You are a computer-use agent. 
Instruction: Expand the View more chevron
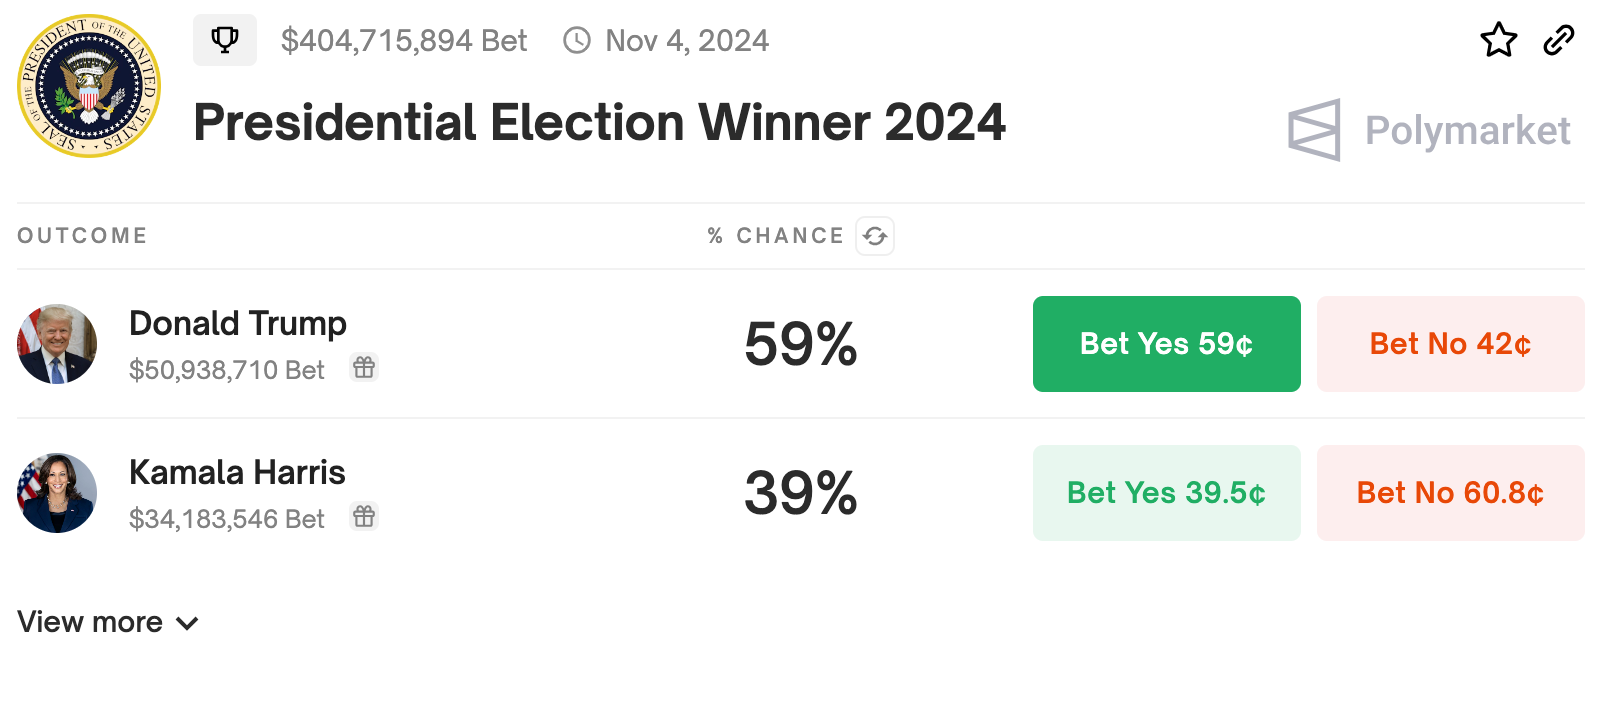coord(187,623)
